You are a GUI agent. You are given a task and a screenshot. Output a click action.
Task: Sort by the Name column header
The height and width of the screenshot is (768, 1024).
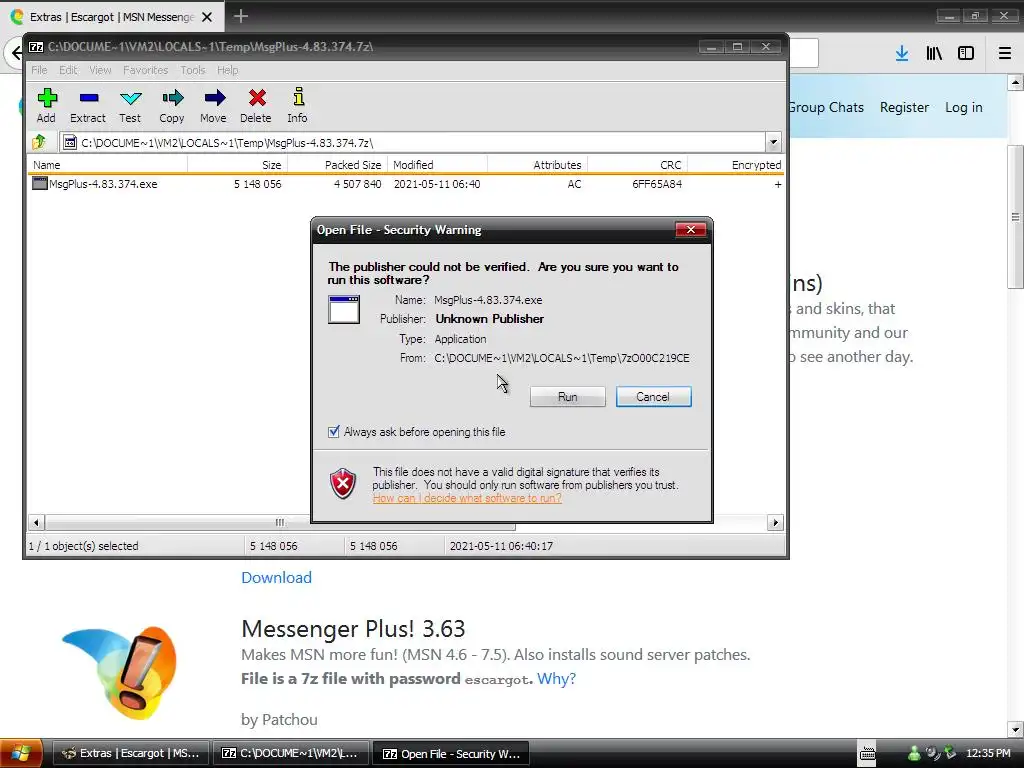coord(108,165)
